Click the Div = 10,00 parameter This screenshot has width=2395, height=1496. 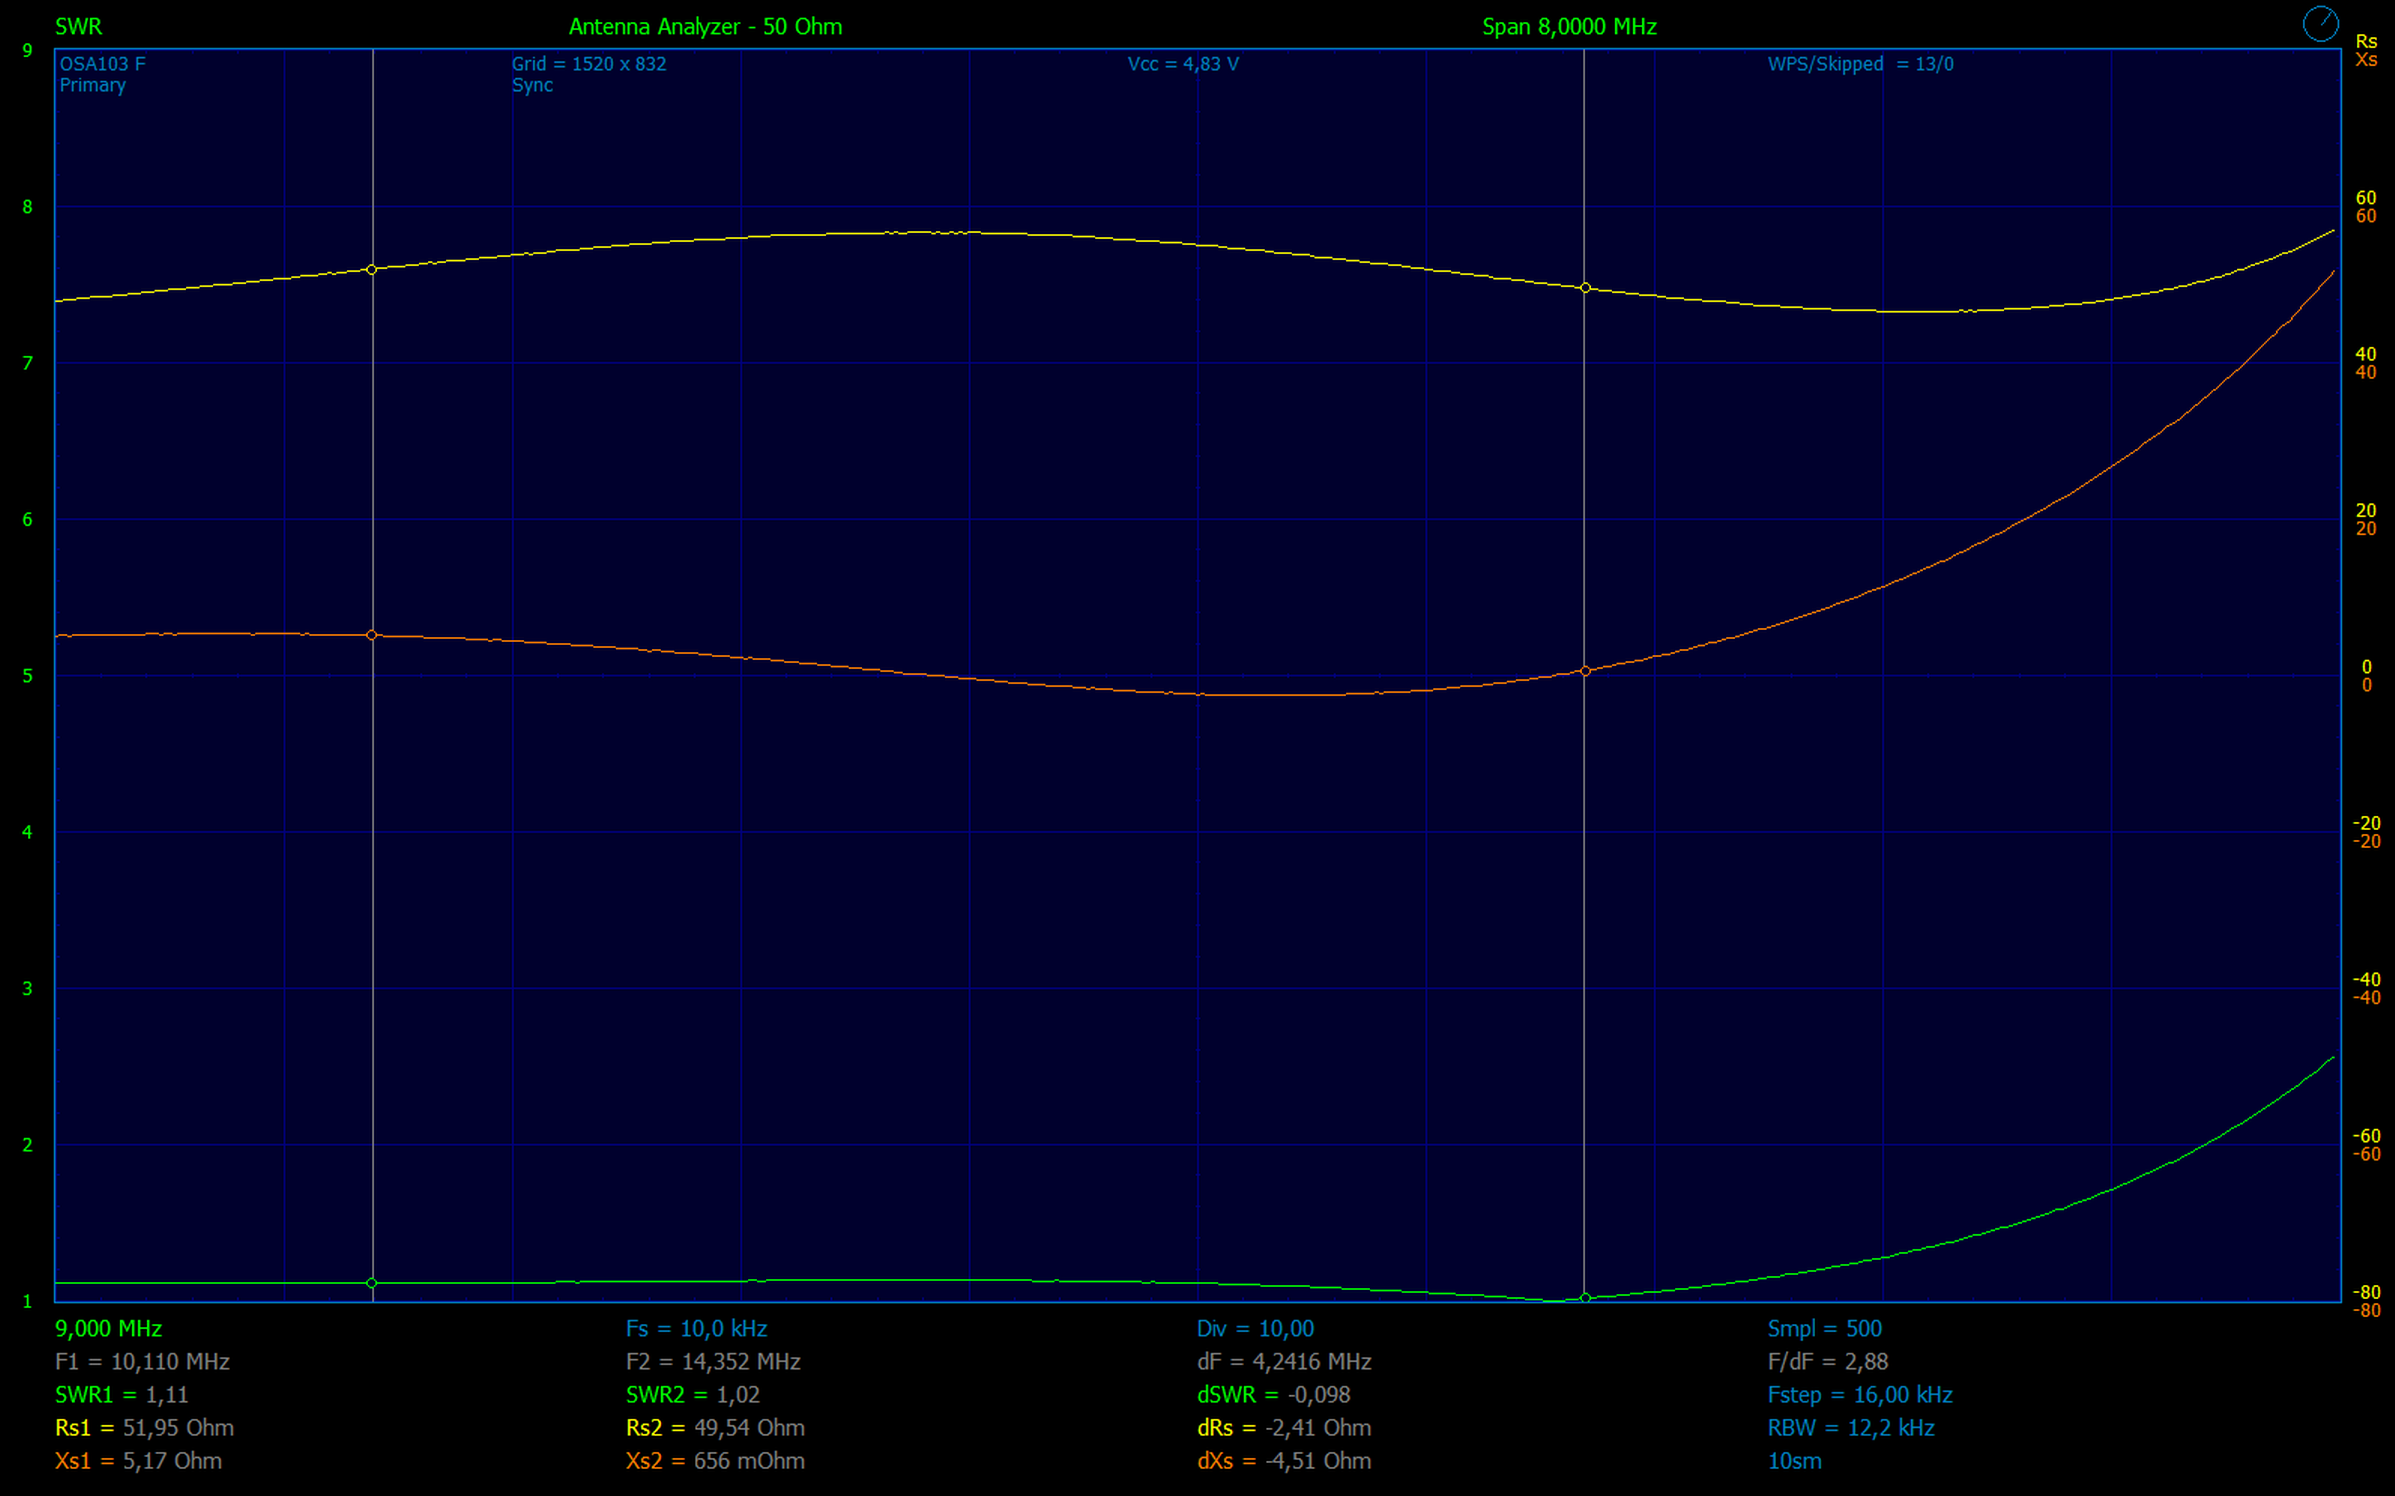pos(1255,1329)
